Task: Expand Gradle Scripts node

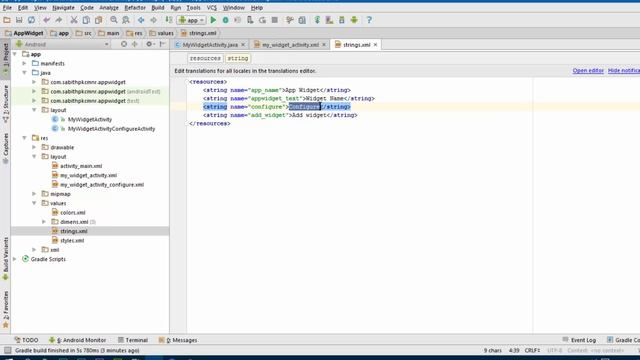Action: pyautogui.click(x=15, y=259)
